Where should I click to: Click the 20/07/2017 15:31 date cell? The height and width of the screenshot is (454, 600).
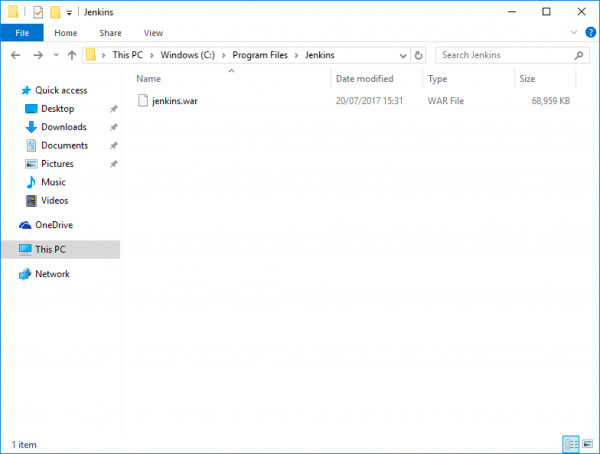[369, 101]
